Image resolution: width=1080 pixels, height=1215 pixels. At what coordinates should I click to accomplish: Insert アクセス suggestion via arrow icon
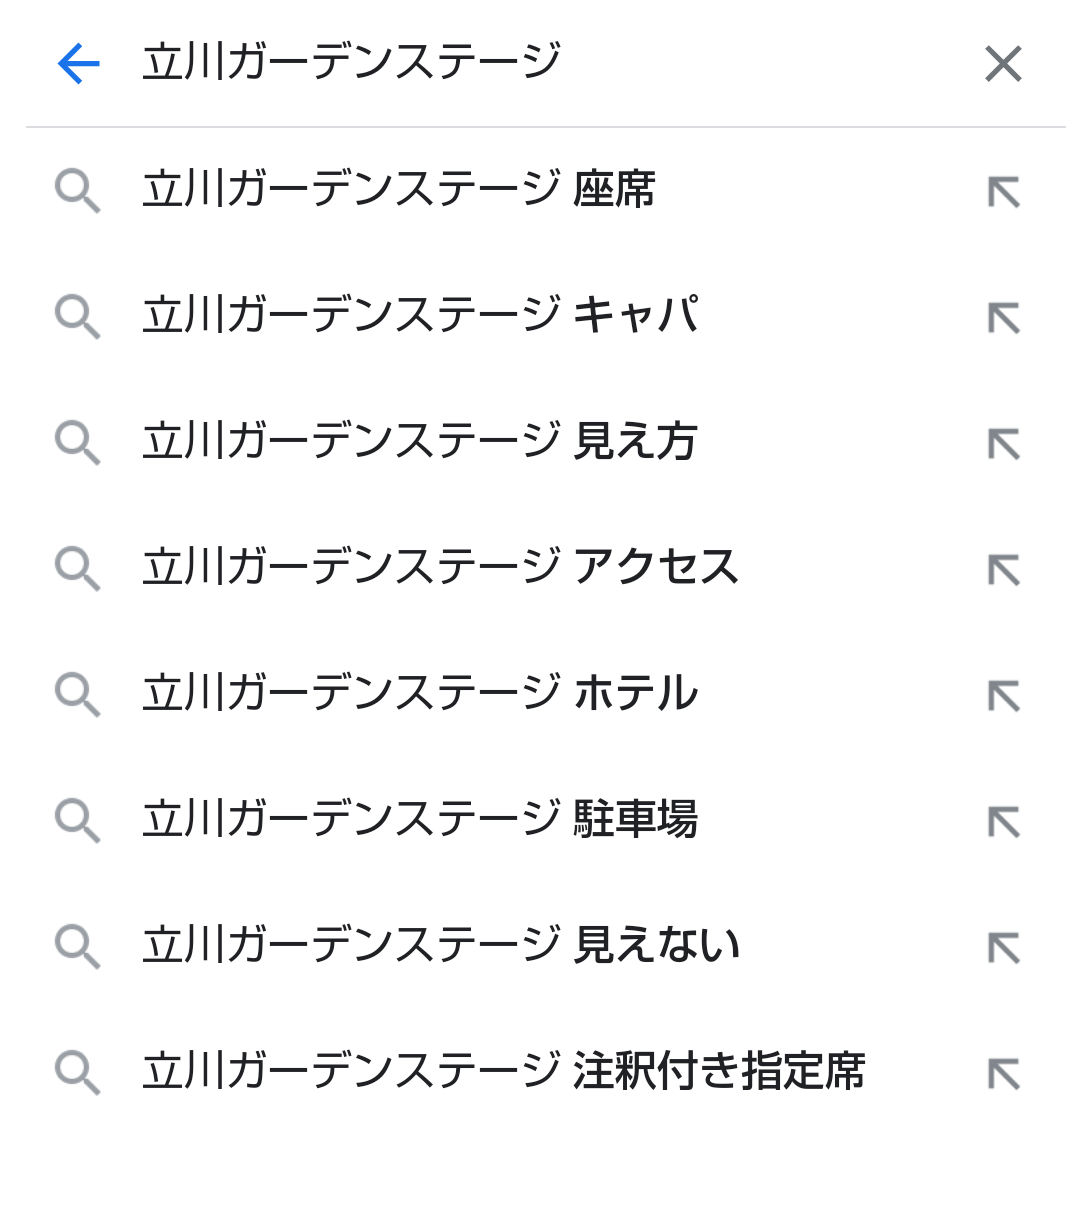pos(1004,569)
